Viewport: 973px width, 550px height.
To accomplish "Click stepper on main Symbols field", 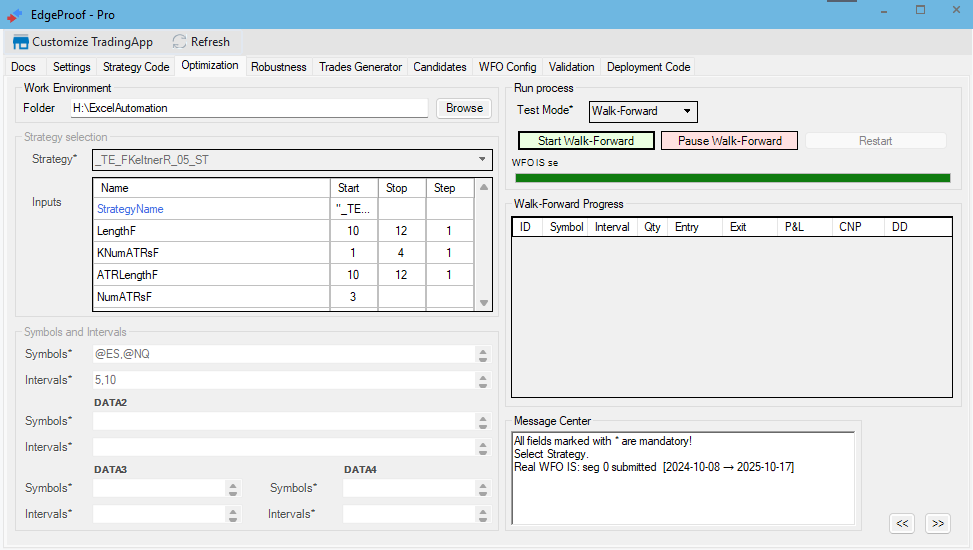I will 483,354.
